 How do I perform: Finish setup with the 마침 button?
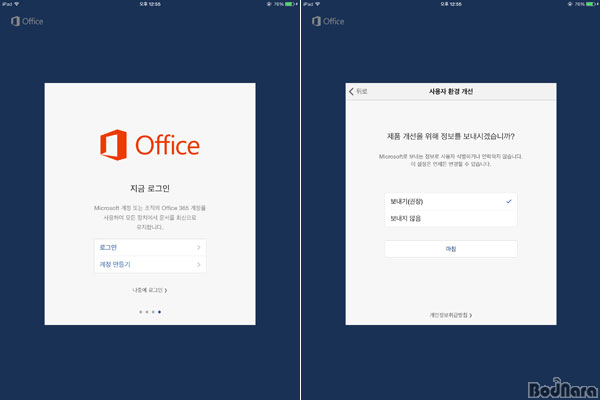point(451,249)
